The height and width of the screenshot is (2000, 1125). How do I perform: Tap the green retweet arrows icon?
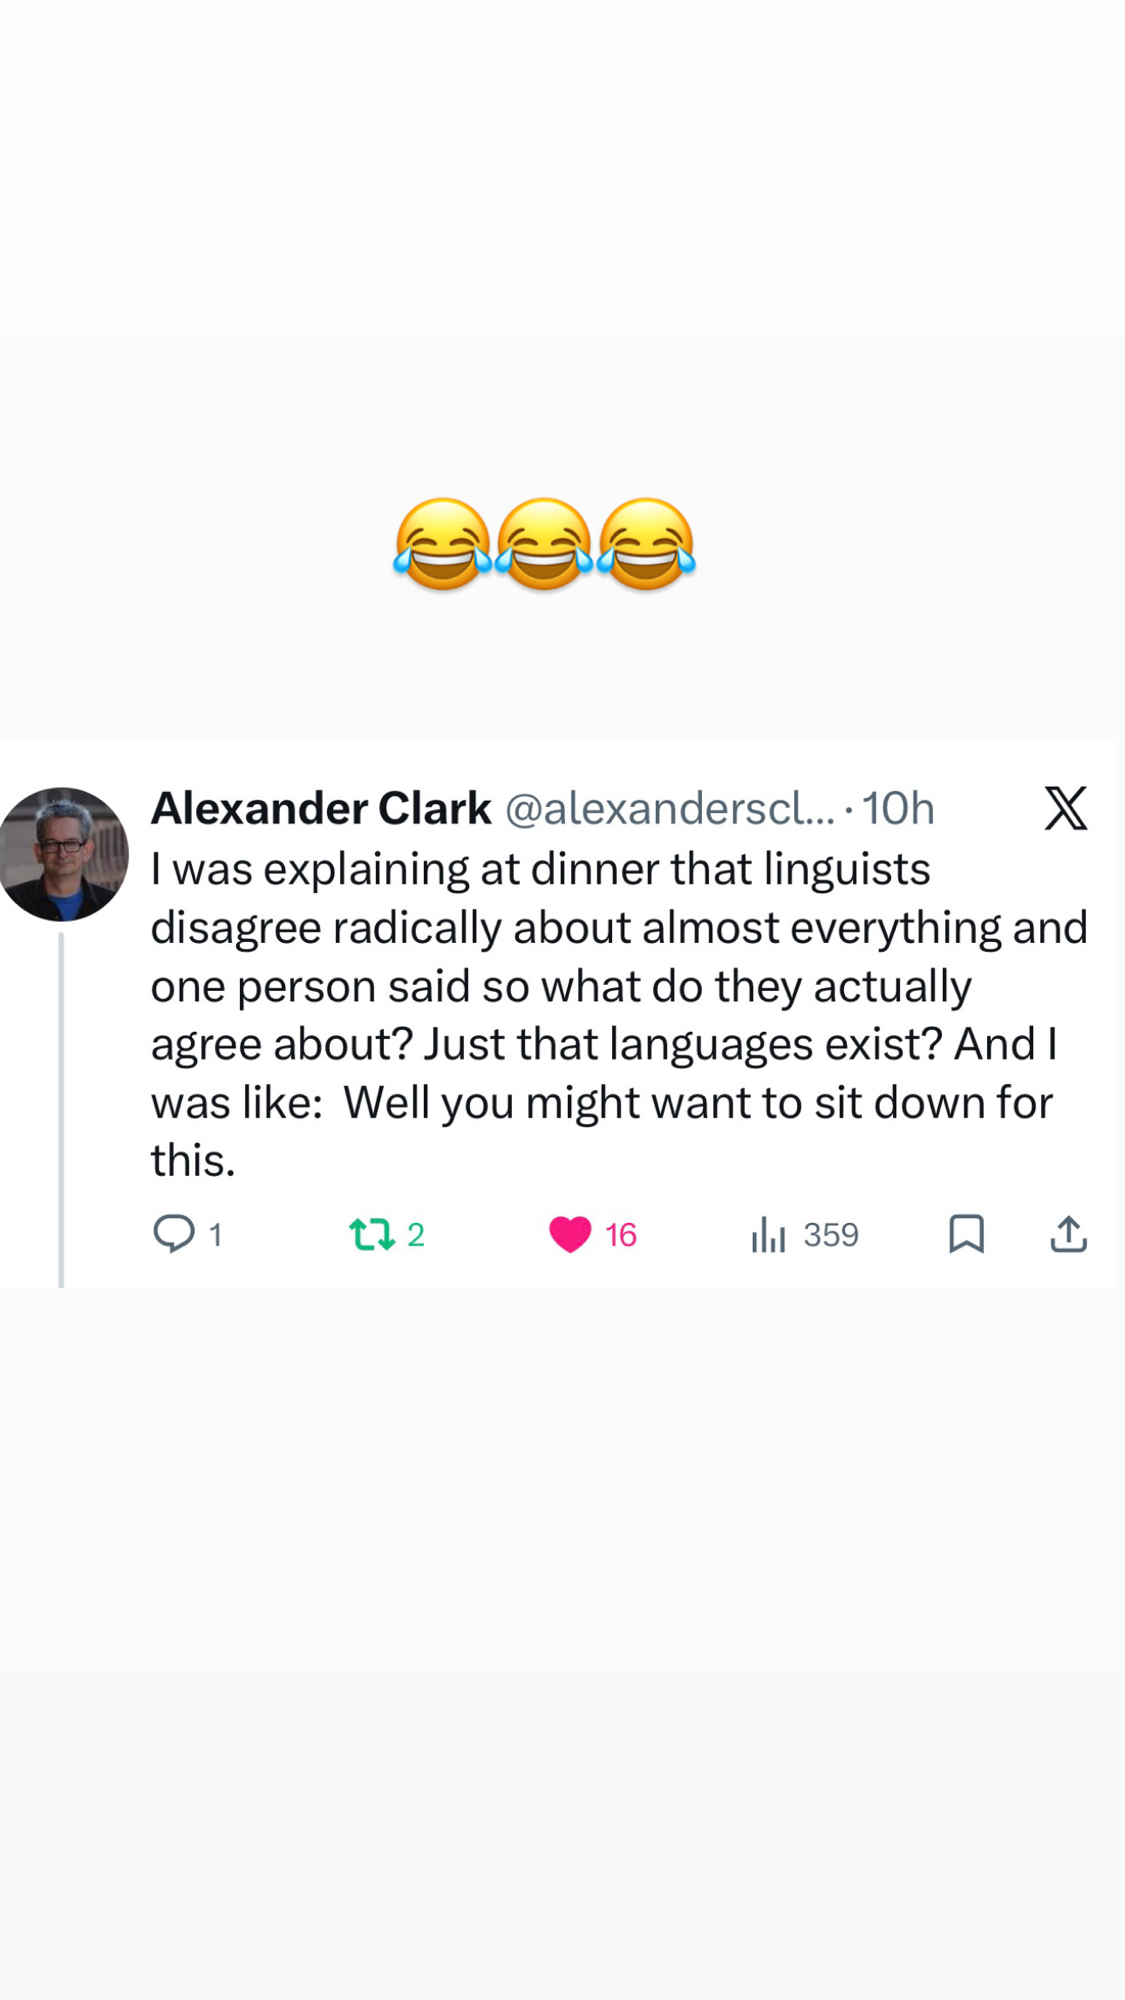pos(372,1235)
